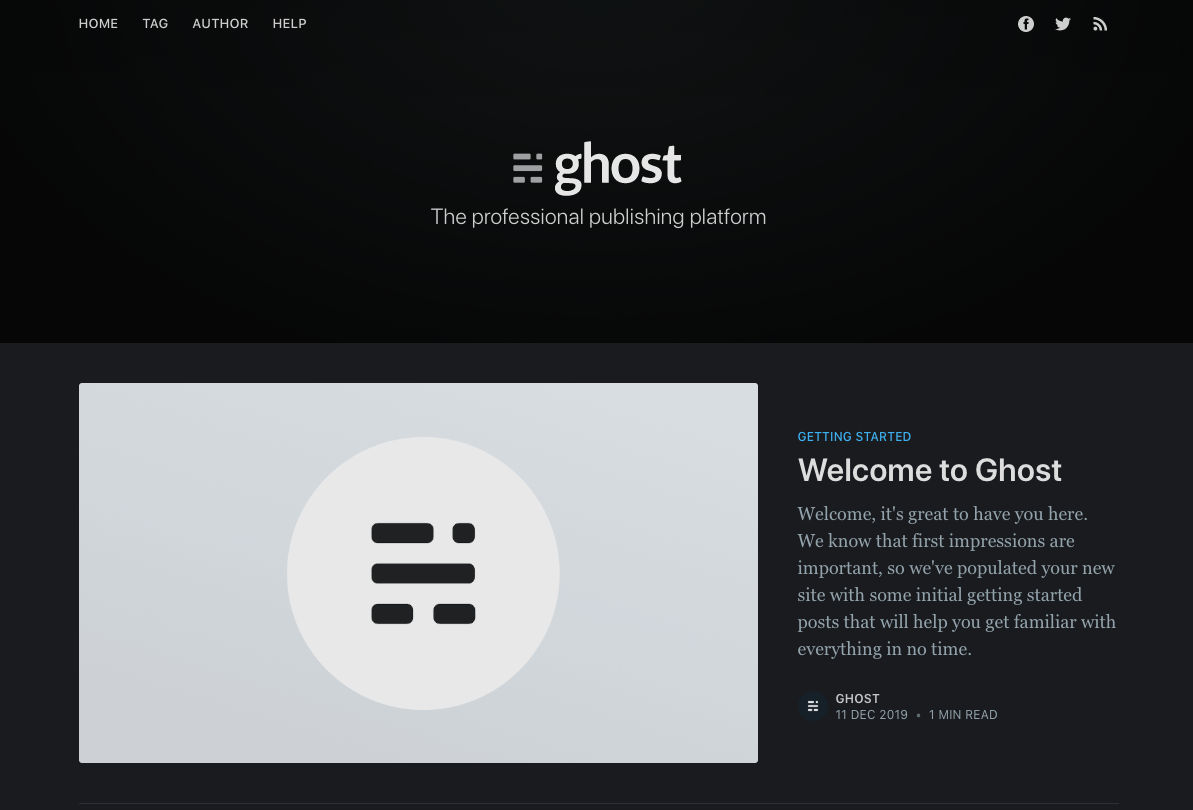This screenshot has width=1193, height=810.
Task: Click the GHOST author name link
Action: [x=857, y=698]
